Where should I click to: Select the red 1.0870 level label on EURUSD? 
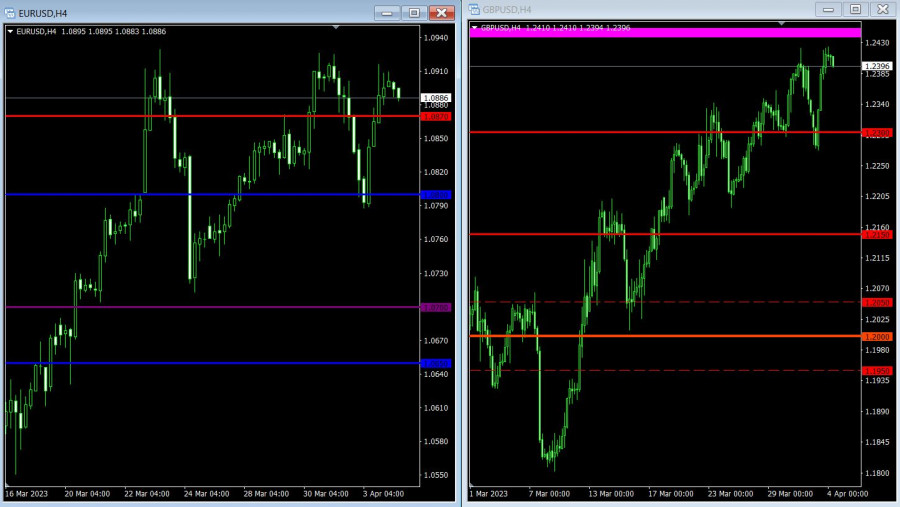[x=436, y=117]
